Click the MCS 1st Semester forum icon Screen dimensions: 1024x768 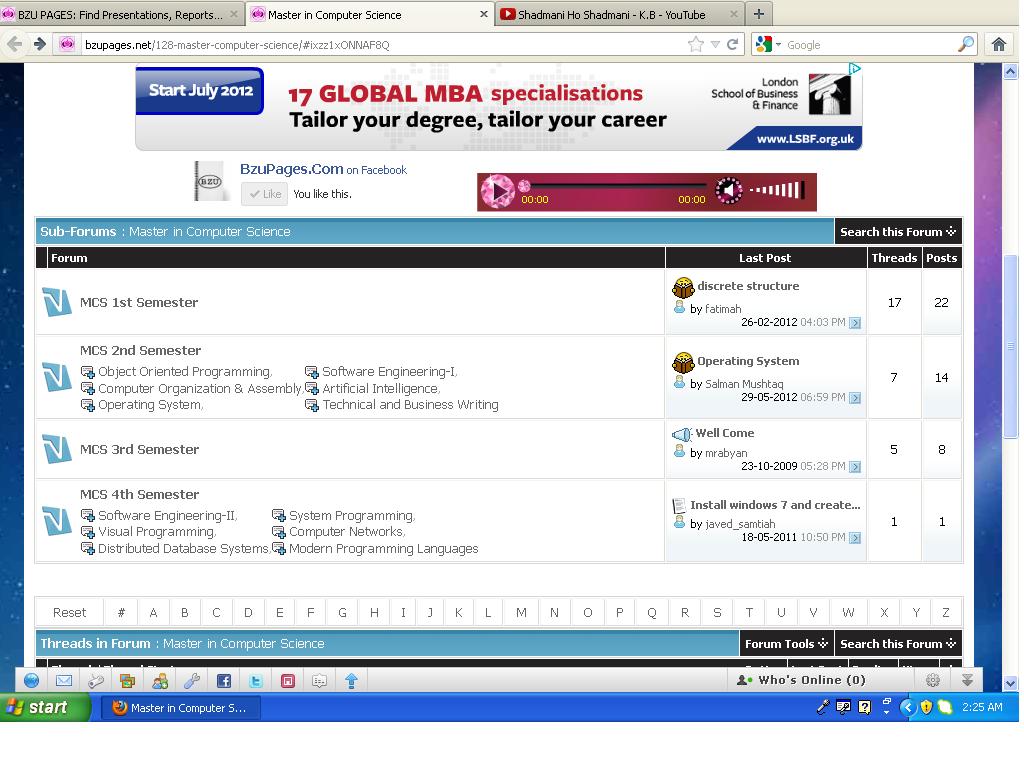pos(57,302)
